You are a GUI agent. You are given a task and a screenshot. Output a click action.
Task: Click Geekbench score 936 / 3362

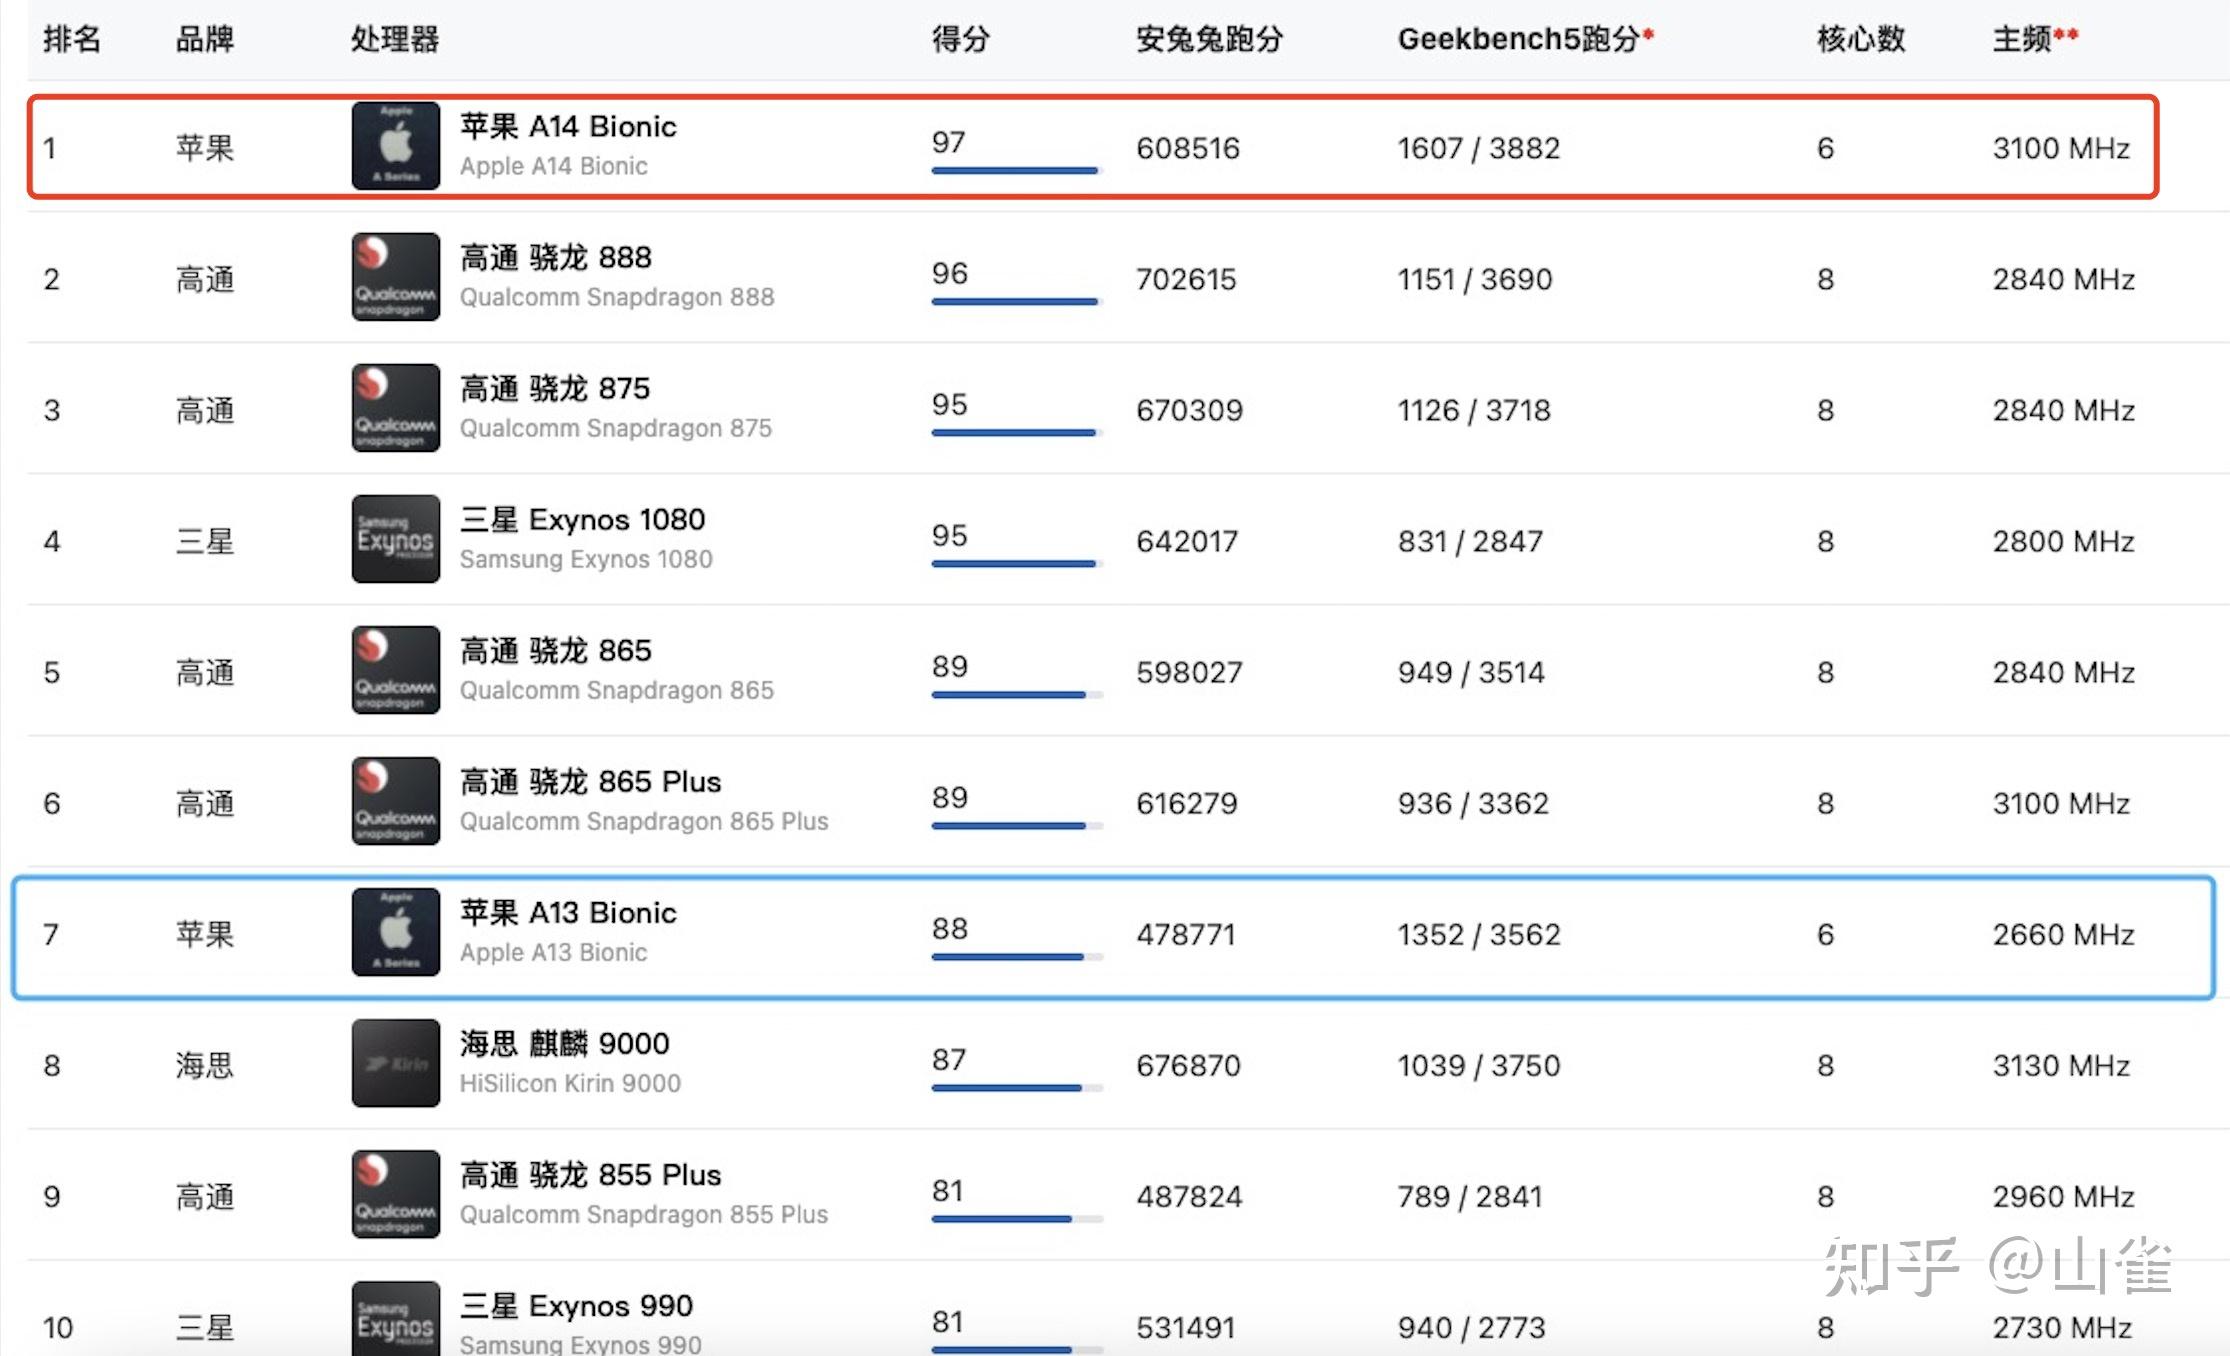1473,803
